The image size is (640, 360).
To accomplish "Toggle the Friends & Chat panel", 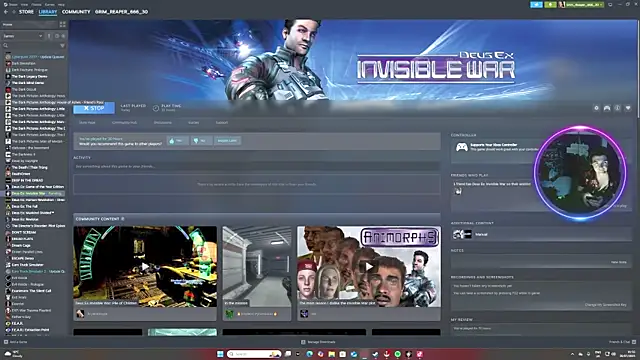I will click(x=622, y=342).
